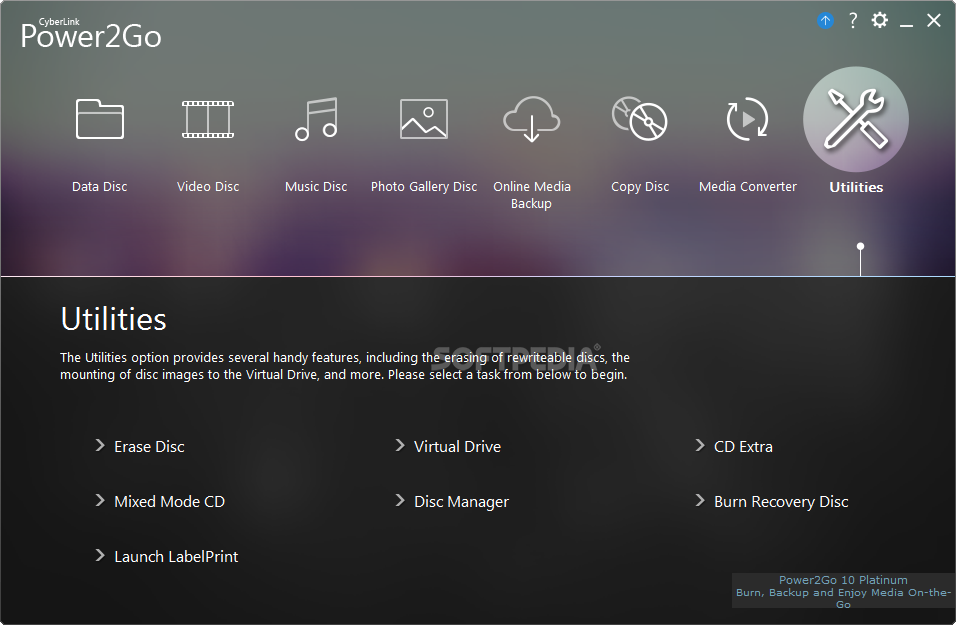Image resolution: width=956 pixels, height=625 pixels.
Task: Click the Media Converter label
Action: coord(747,187)
